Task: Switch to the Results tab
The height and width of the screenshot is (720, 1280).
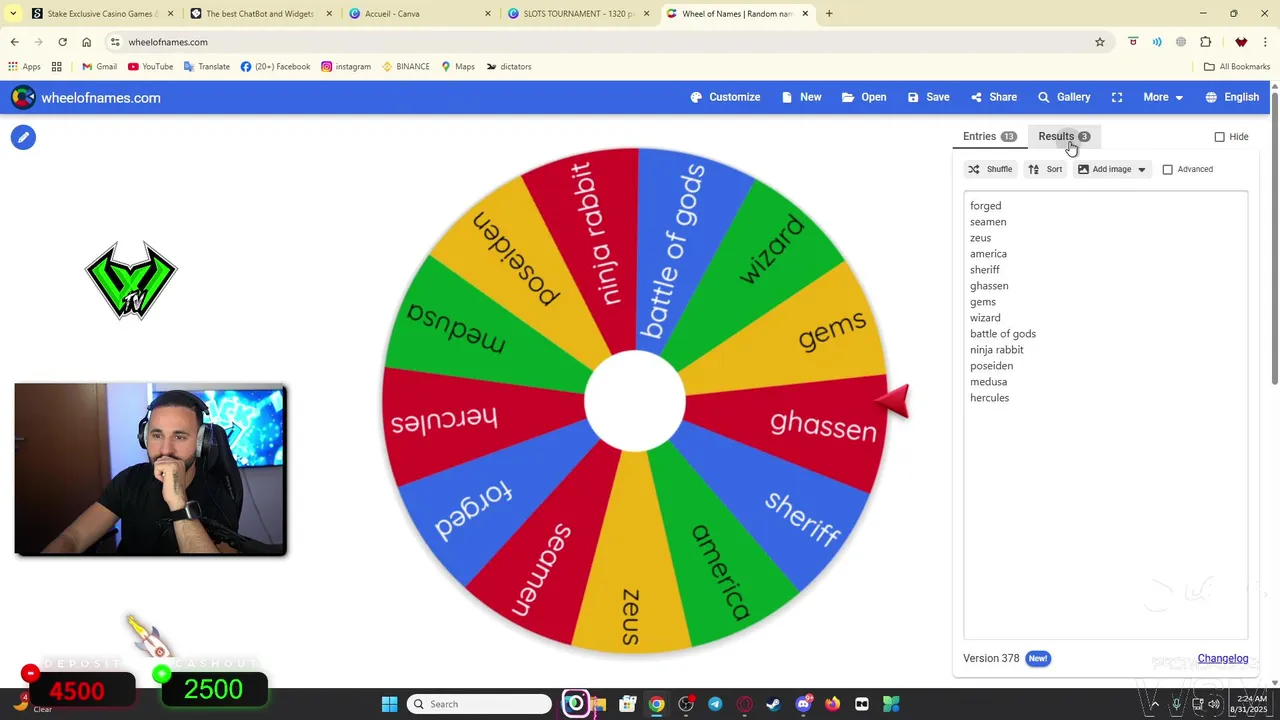Action: [1064, 136]
